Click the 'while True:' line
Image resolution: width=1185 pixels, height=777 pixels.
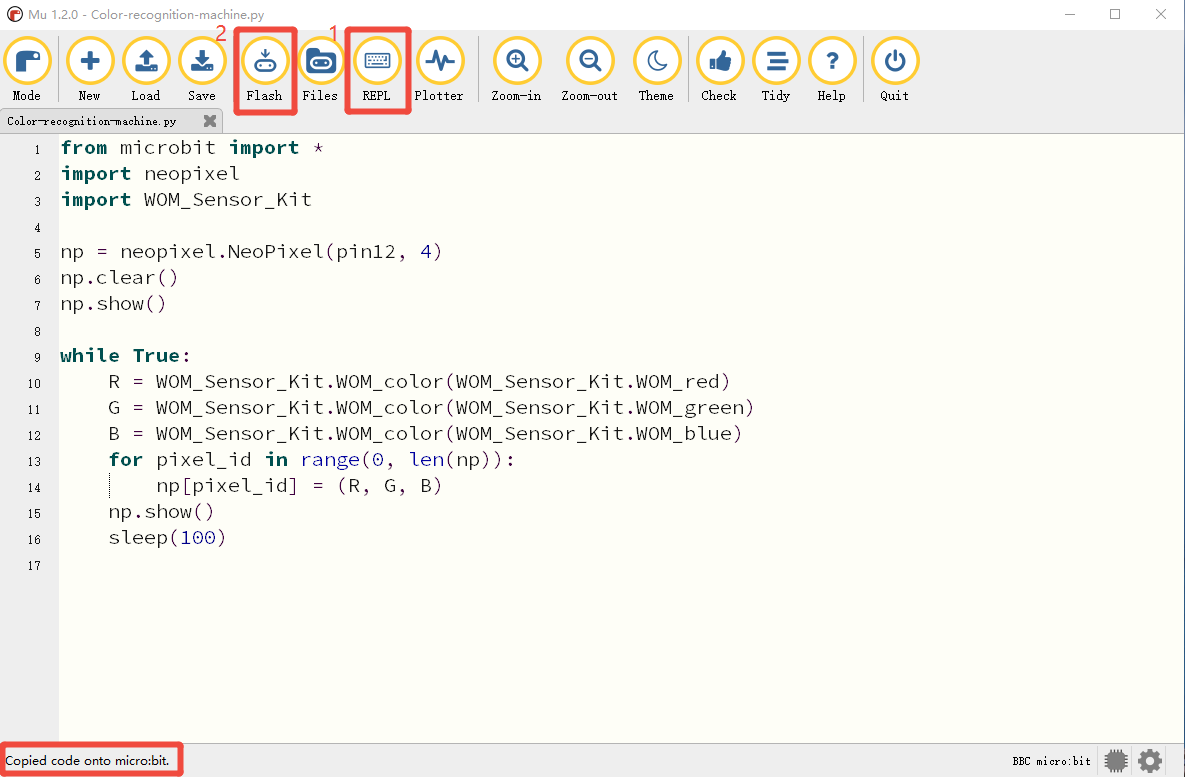coord(125,355)
